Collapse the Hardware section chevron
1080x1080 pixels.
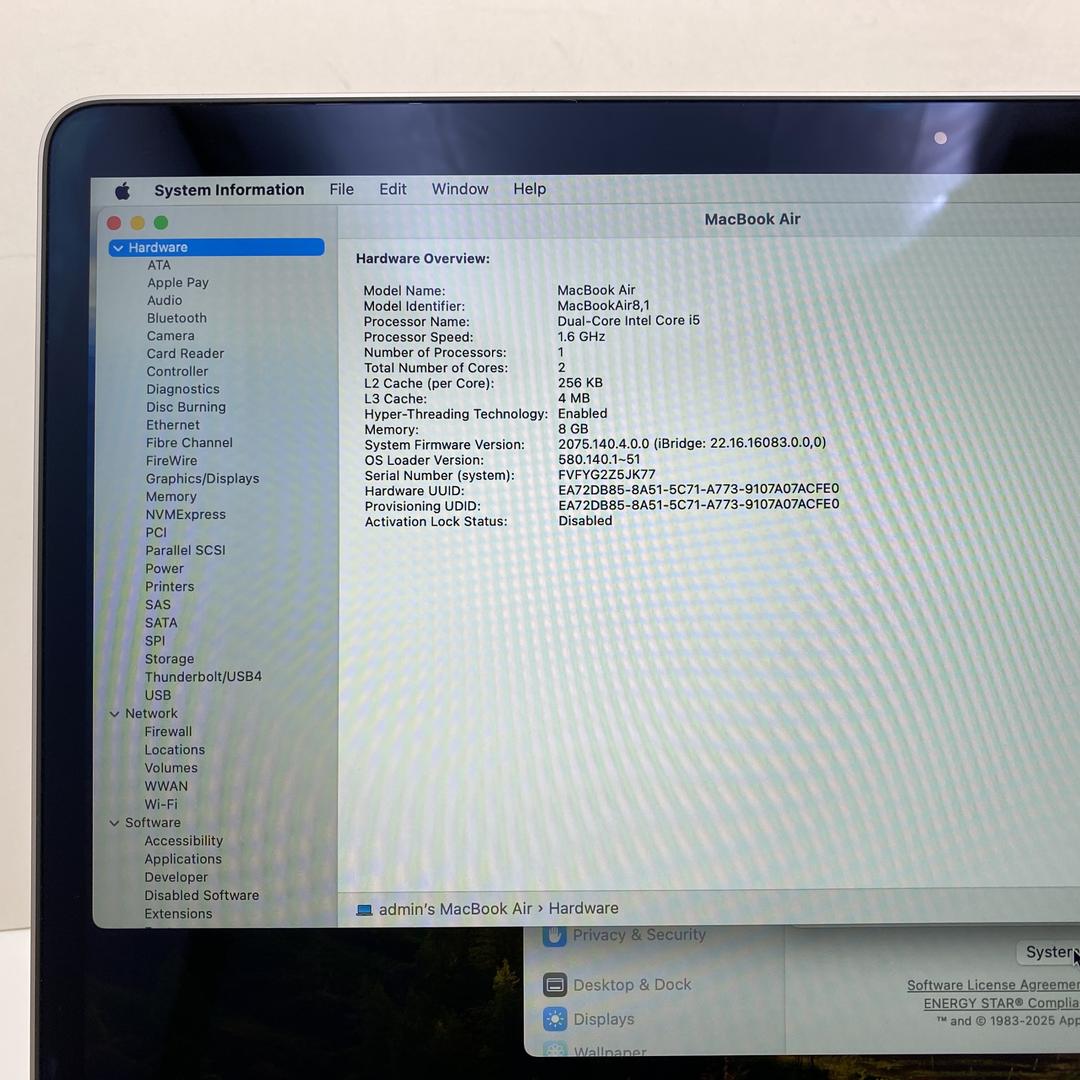[x=118, y=248]
